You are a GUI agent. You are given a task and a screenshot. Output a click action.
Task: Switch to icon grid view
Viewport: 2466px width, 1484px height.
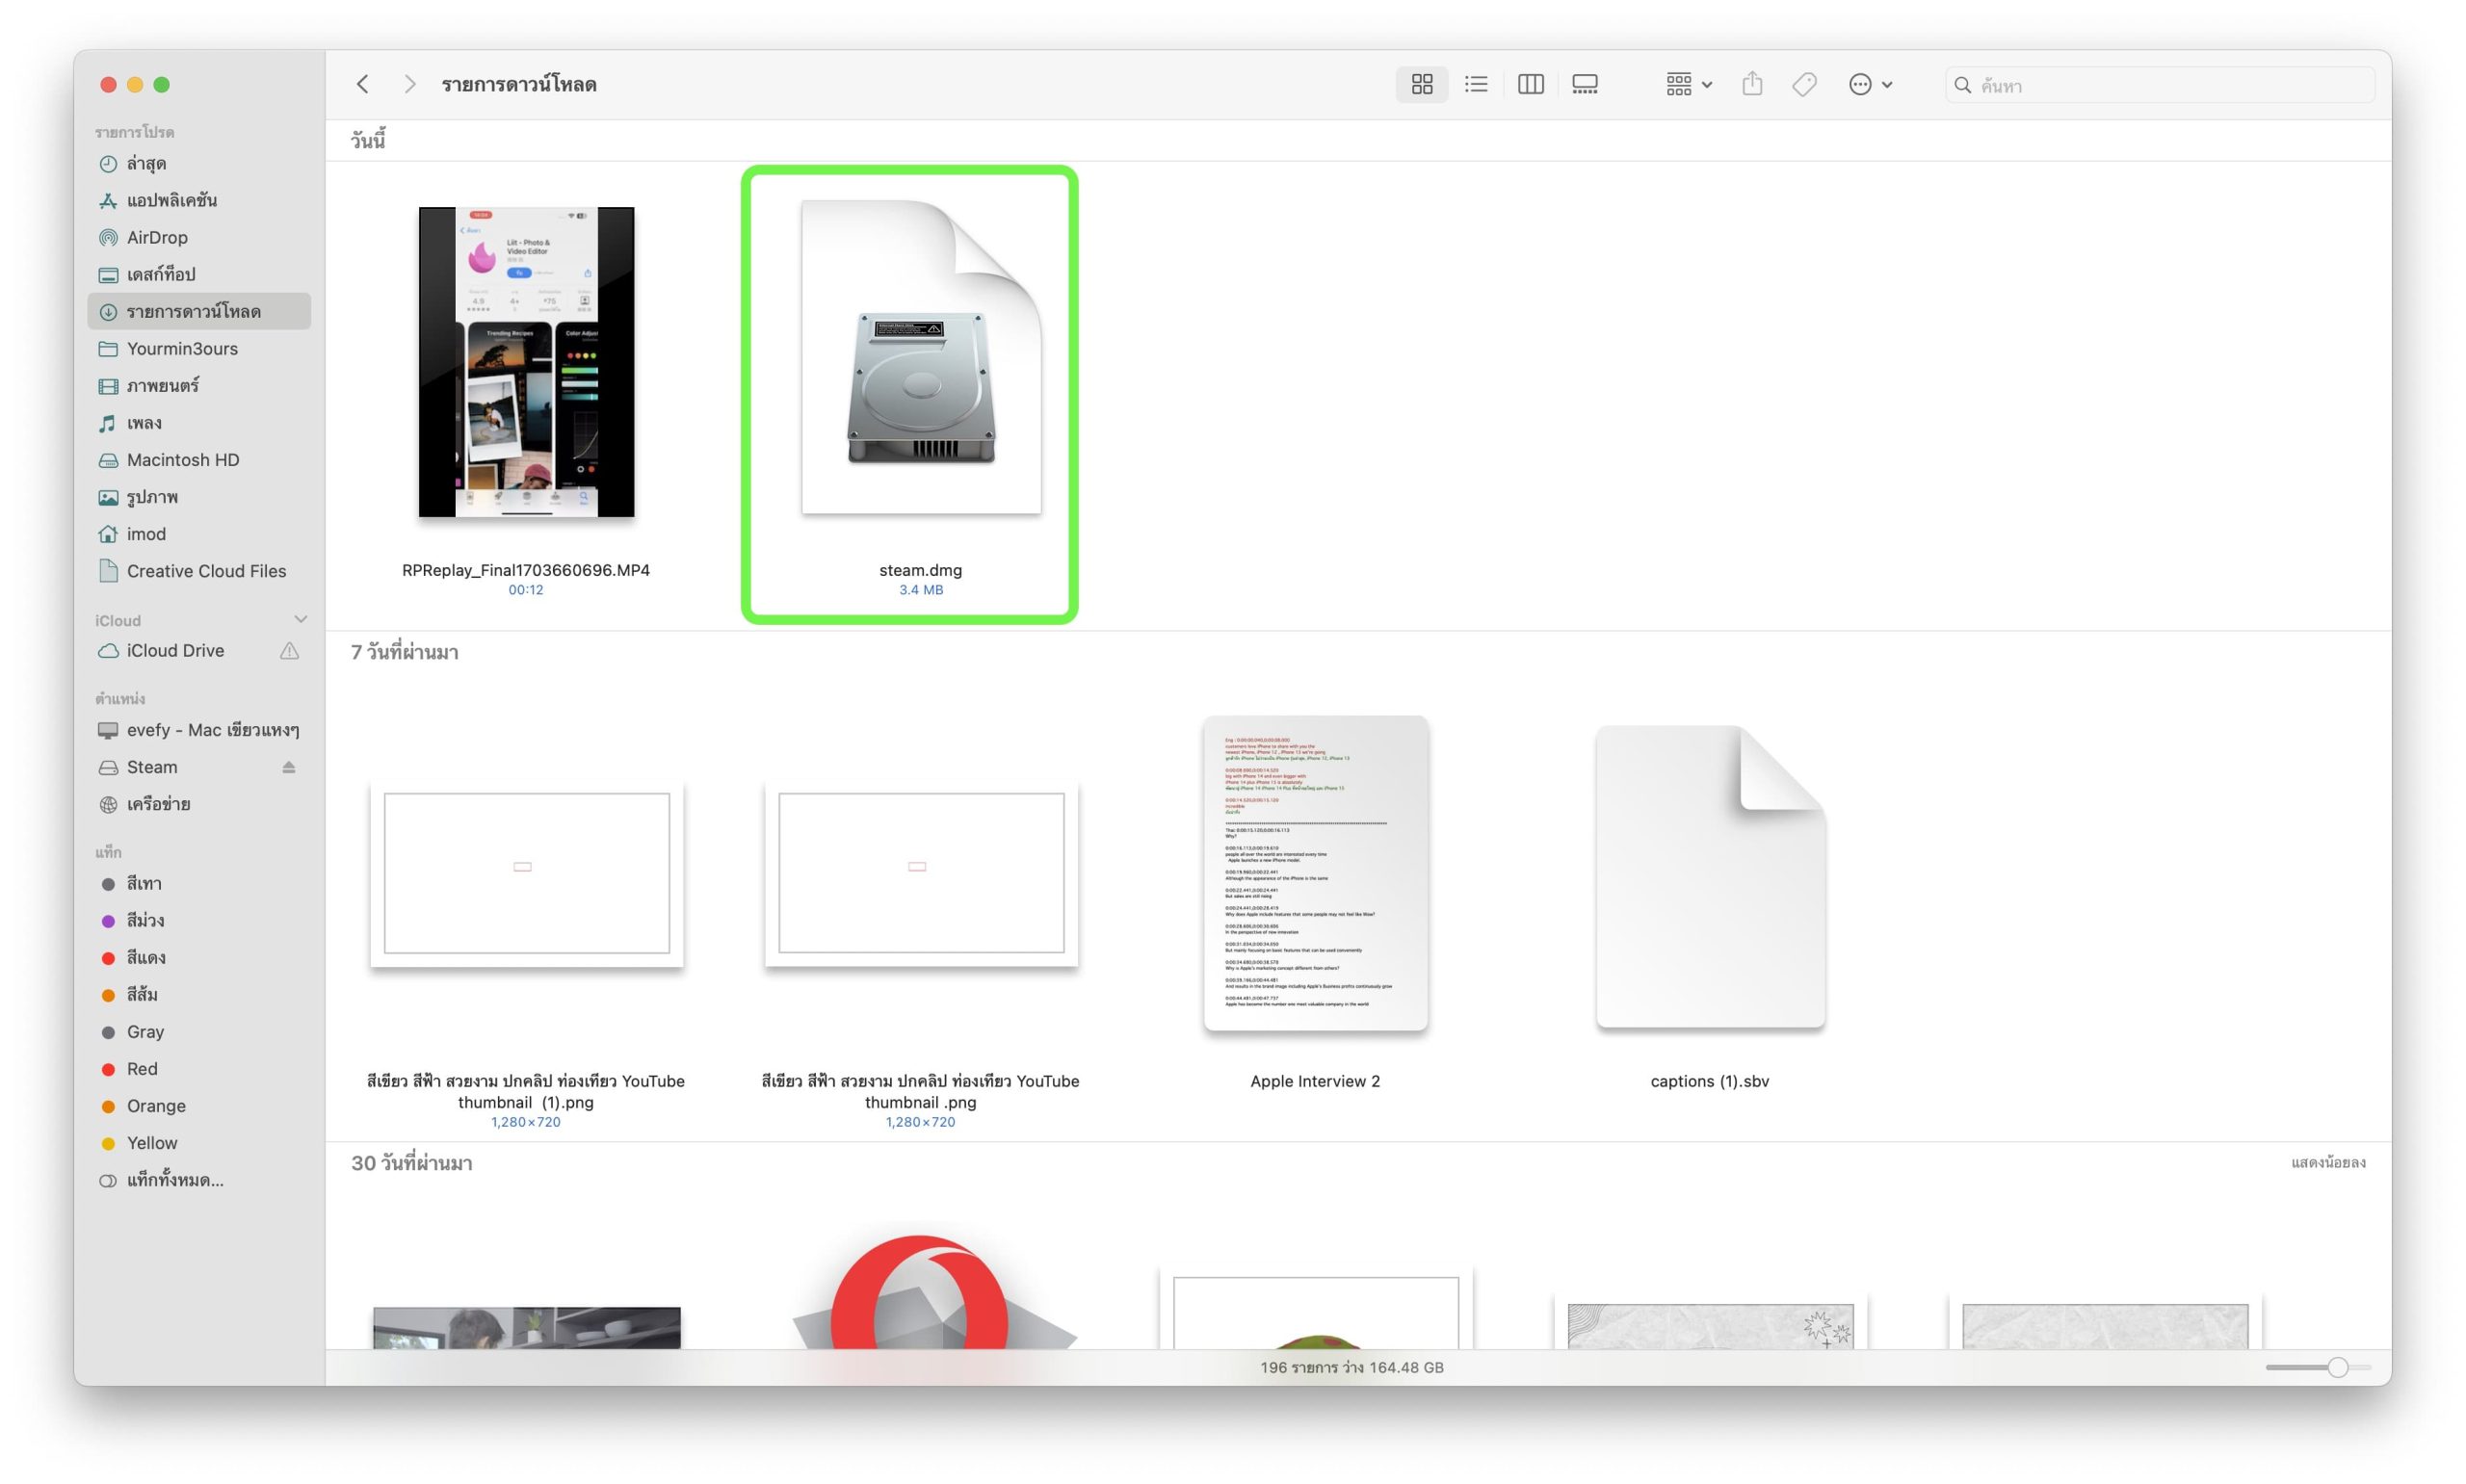(x=1423, y=85)
